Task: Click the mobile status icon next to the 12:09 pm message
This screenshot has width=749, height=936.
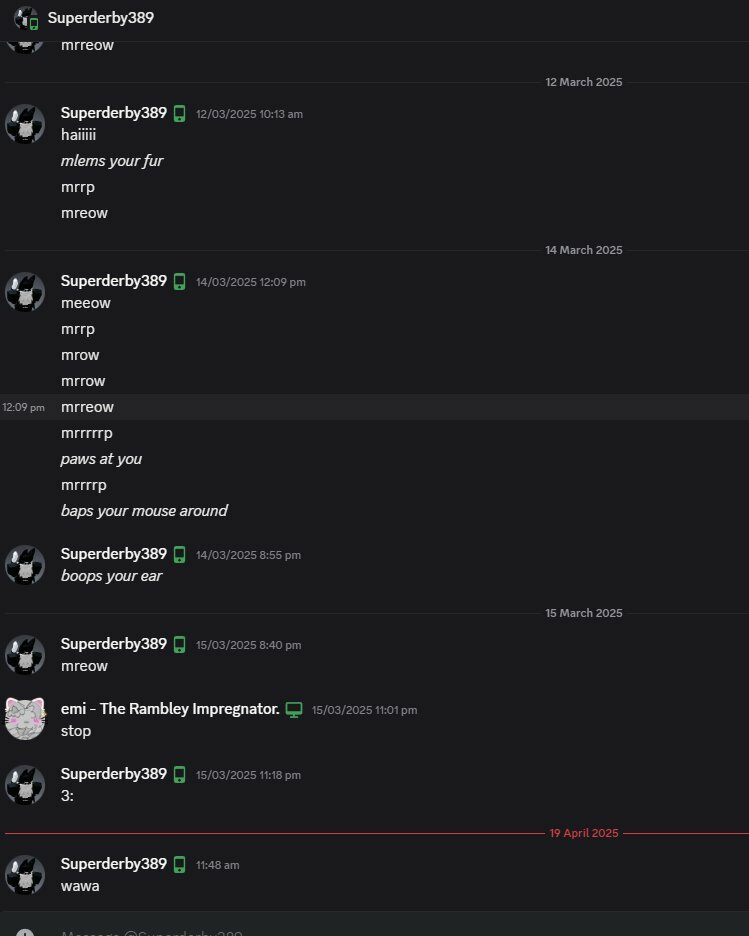Action: pyautogui.click(x=180, y=281)
